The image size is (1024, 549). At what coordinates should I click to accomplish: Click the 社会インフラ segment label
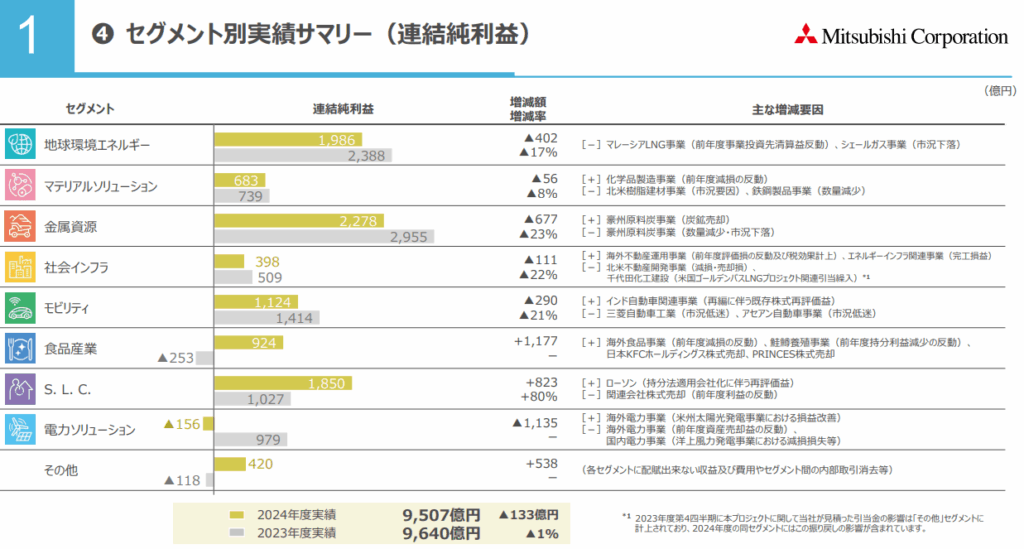pyautogui.click(x=76, y=267)
